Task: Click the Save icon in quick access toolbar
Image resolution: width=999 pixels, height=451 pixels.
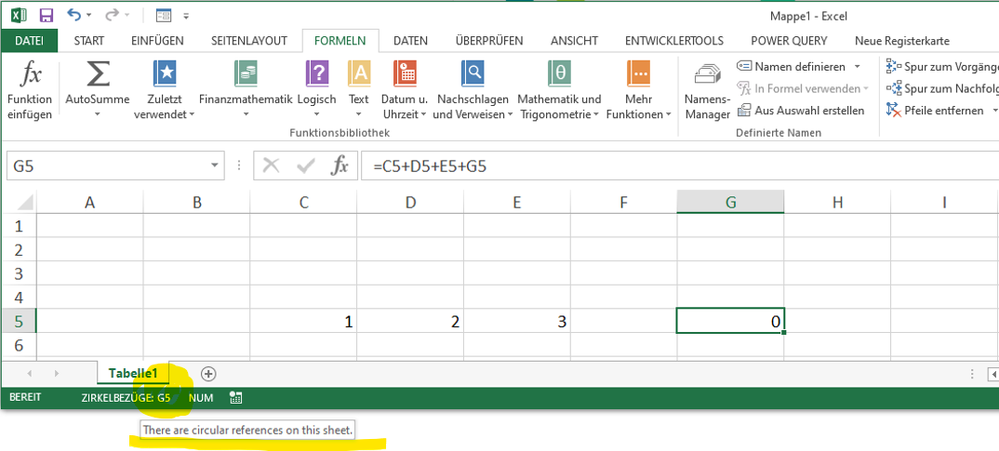Action: click(x=46, y=14)
